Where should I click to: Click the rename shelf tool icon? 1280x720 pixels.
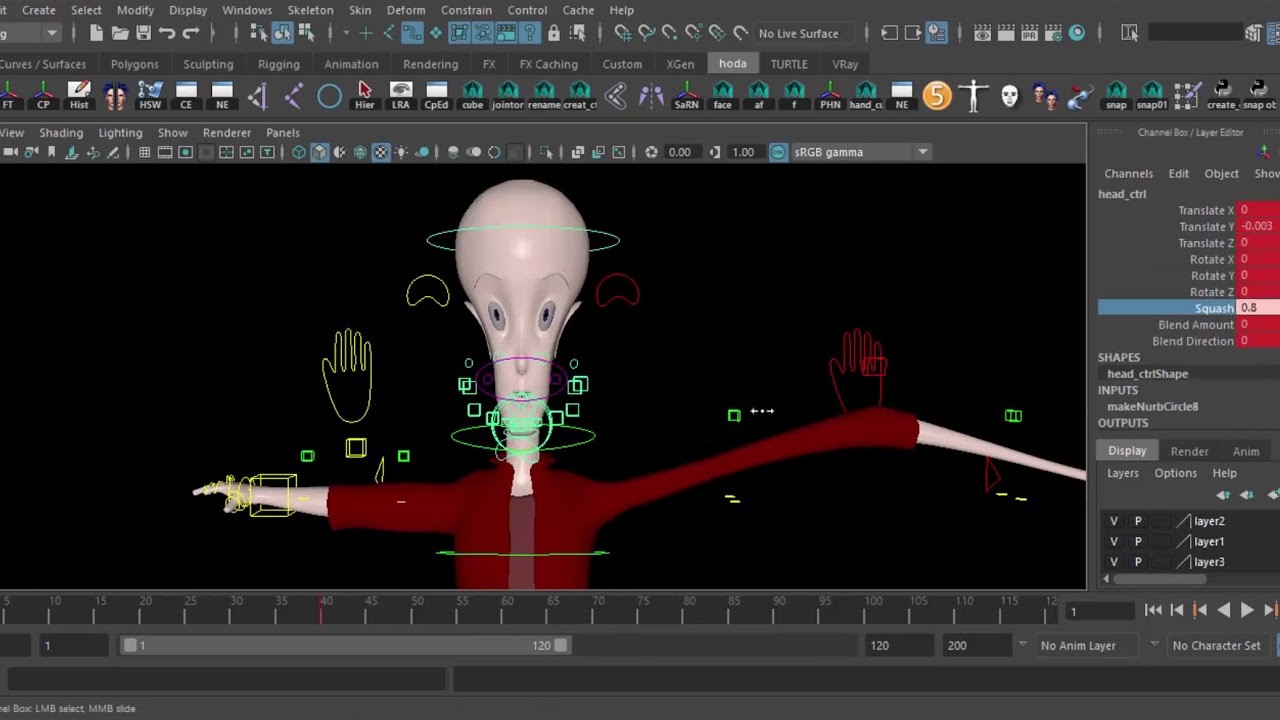544,96
